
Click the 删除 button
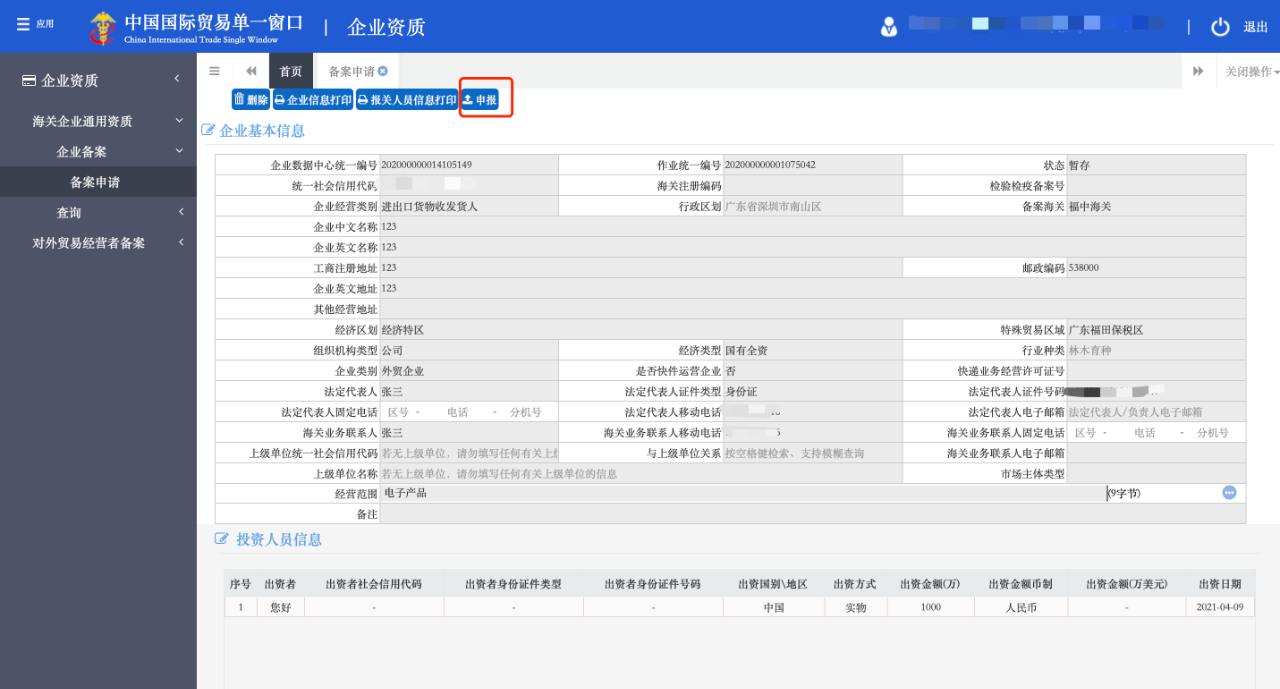pyautogui.click(x=251, y=99)
